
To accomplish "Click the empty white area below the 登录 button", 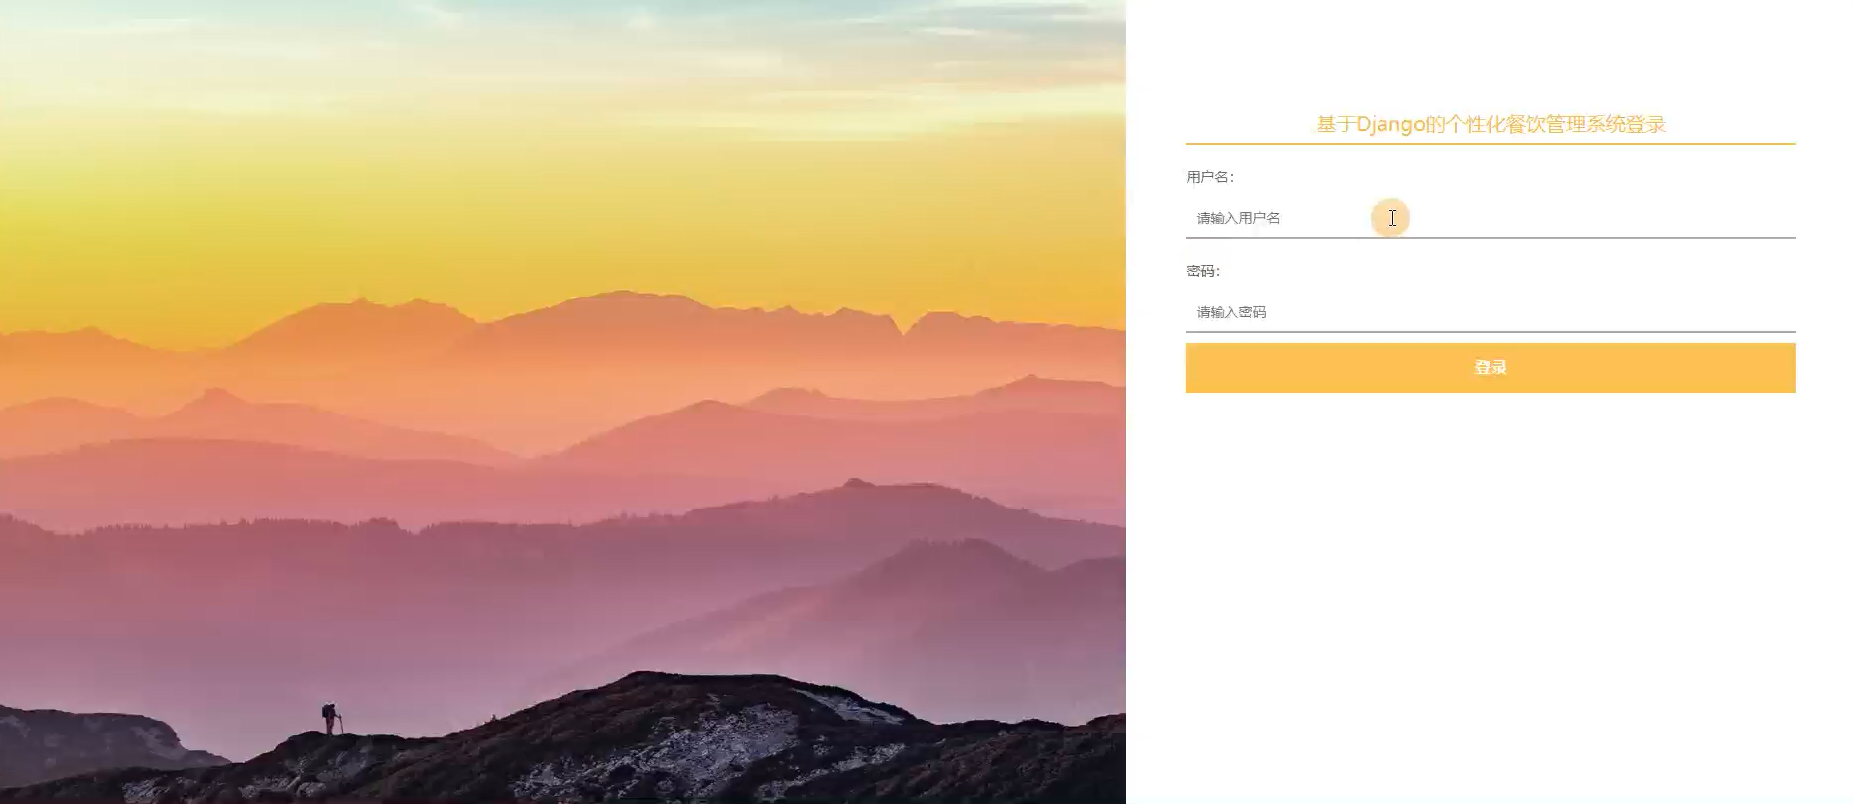I will pos(1490,600).
